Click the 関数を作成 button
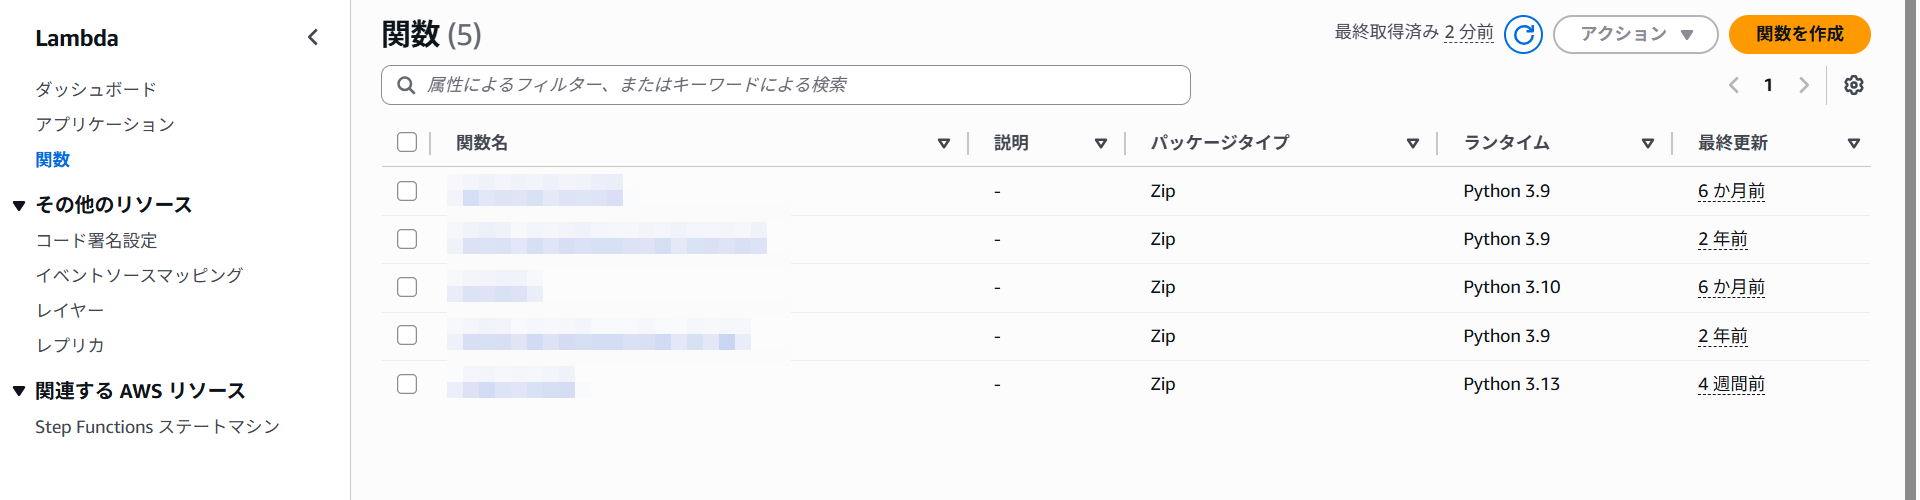 tap(1799, 34)
